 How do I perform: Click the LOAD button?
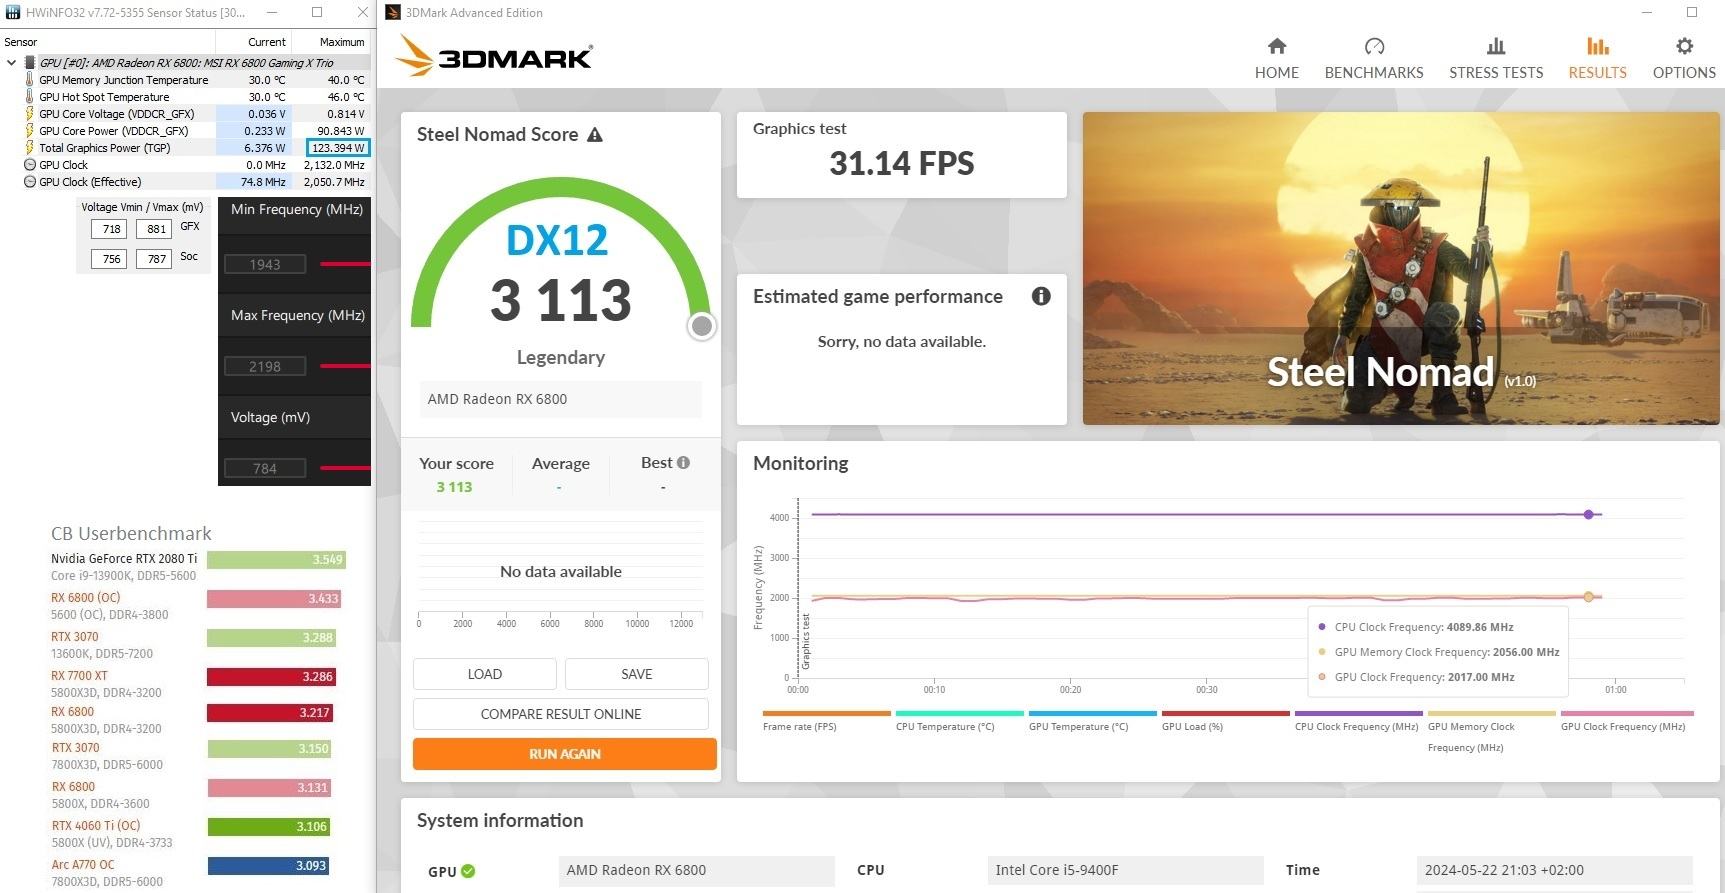coord(484,674)
